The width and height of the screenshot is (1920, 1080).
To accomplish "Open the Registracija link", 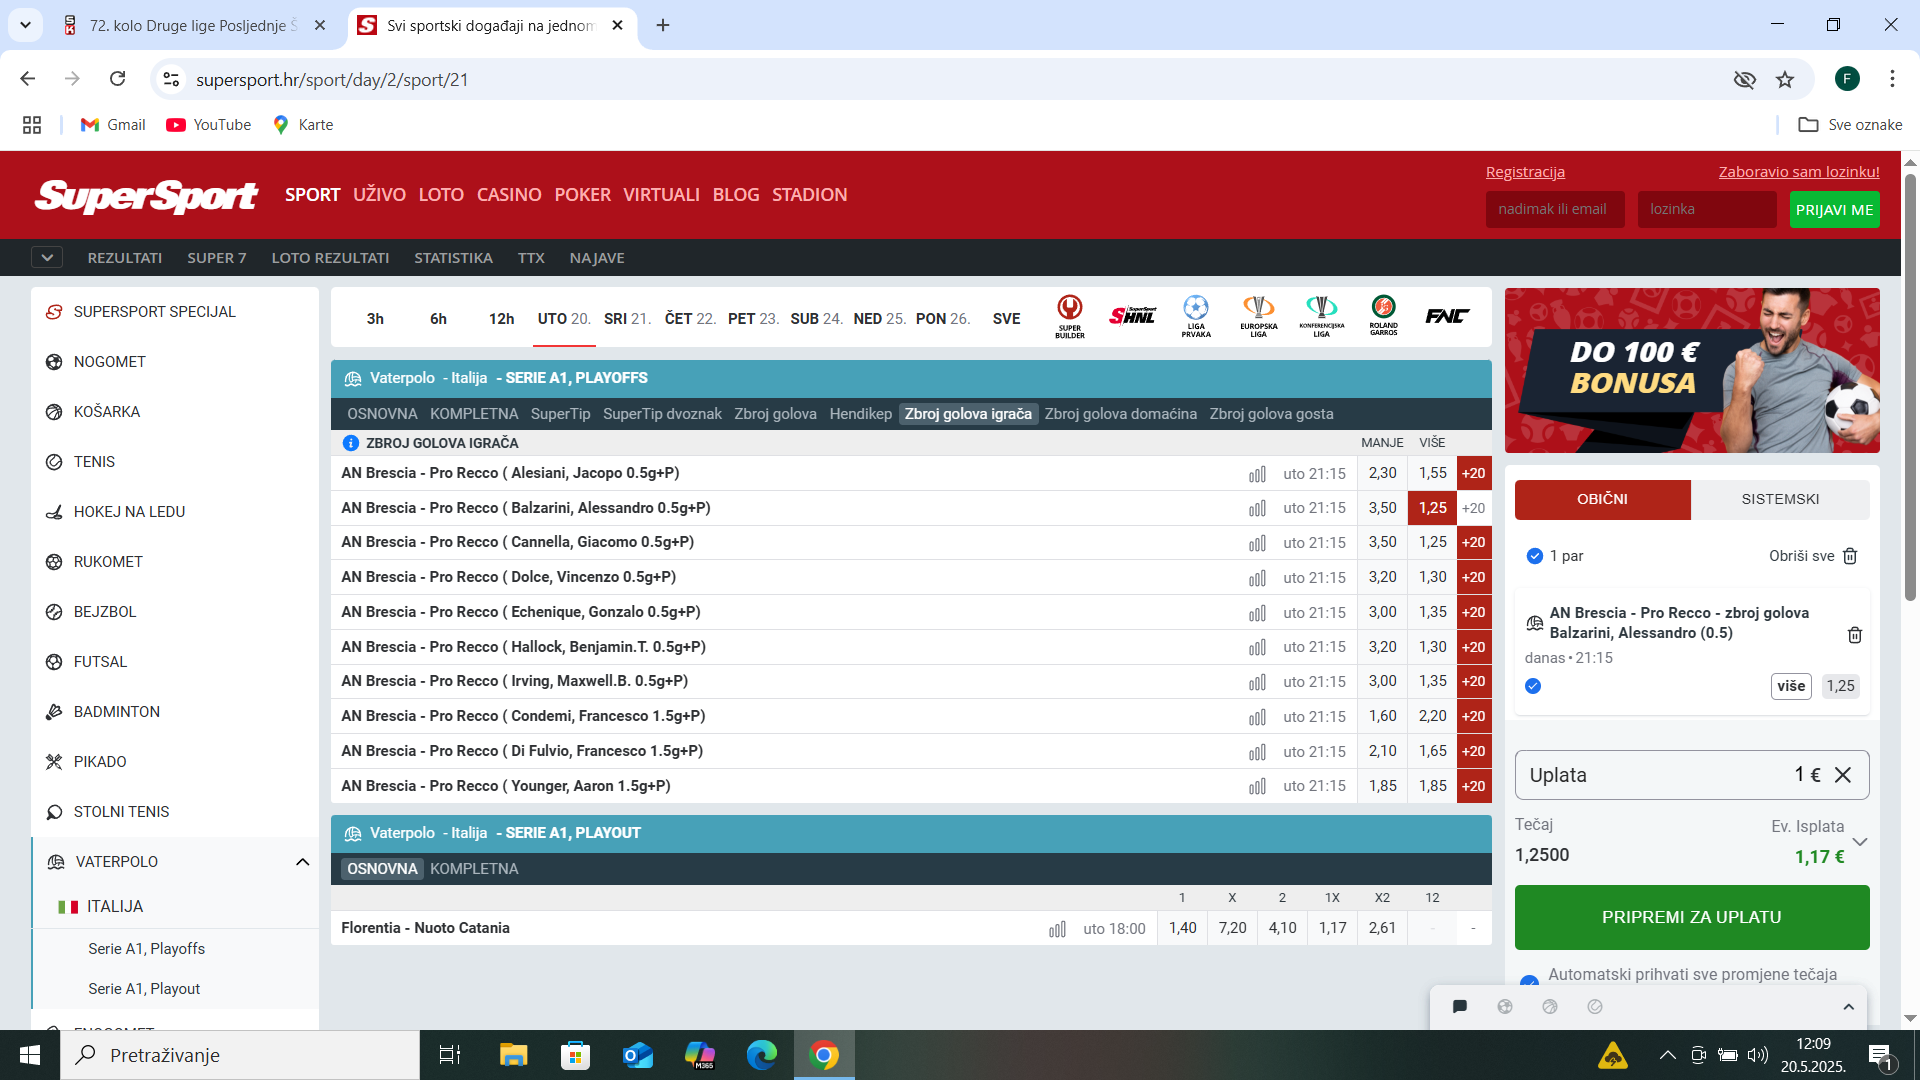I will pyautogui.click(x=1525, y=172).
